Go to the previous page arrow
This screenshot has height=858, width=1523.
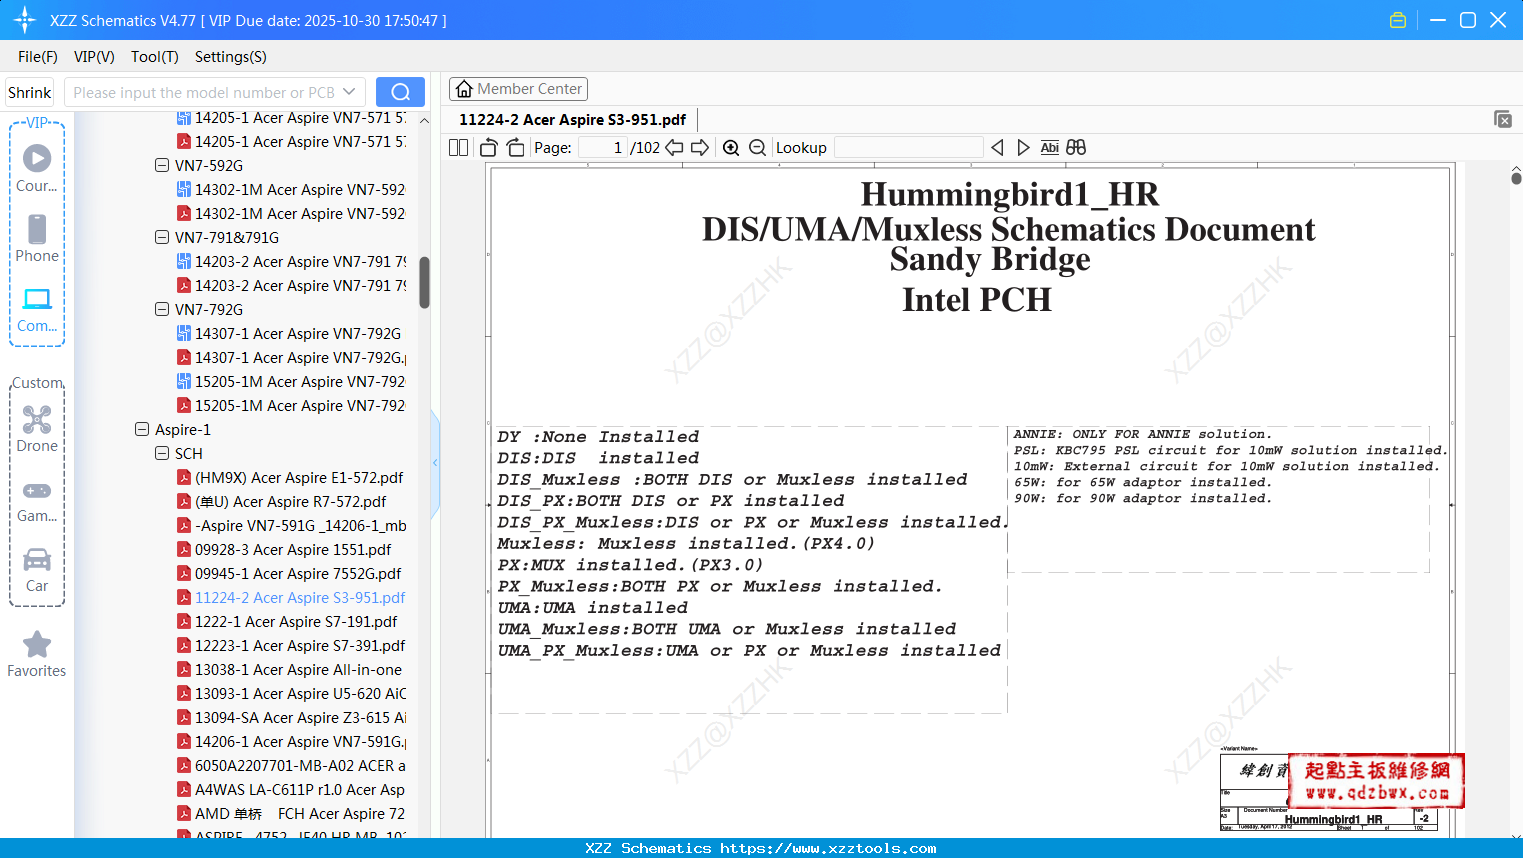675,148
